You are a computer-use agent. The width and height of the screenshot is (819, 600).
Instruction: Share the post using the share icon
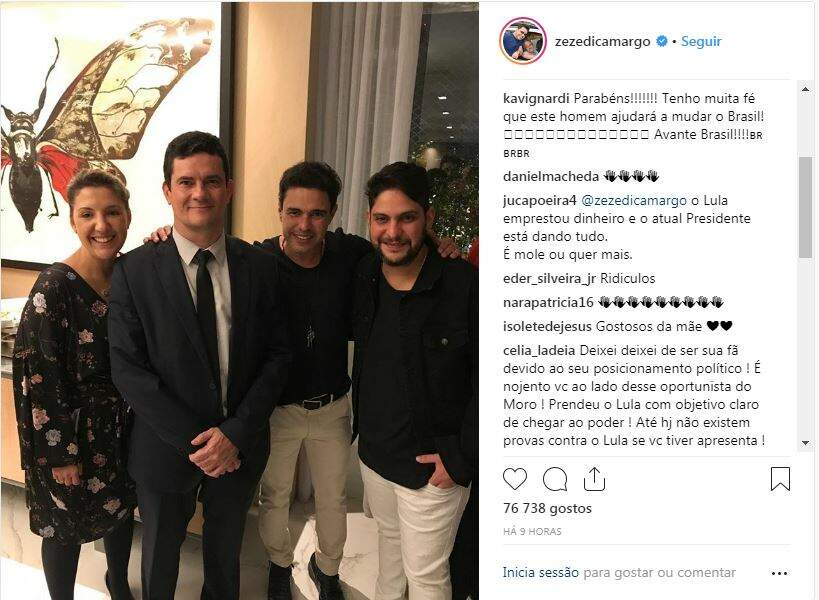594,479
